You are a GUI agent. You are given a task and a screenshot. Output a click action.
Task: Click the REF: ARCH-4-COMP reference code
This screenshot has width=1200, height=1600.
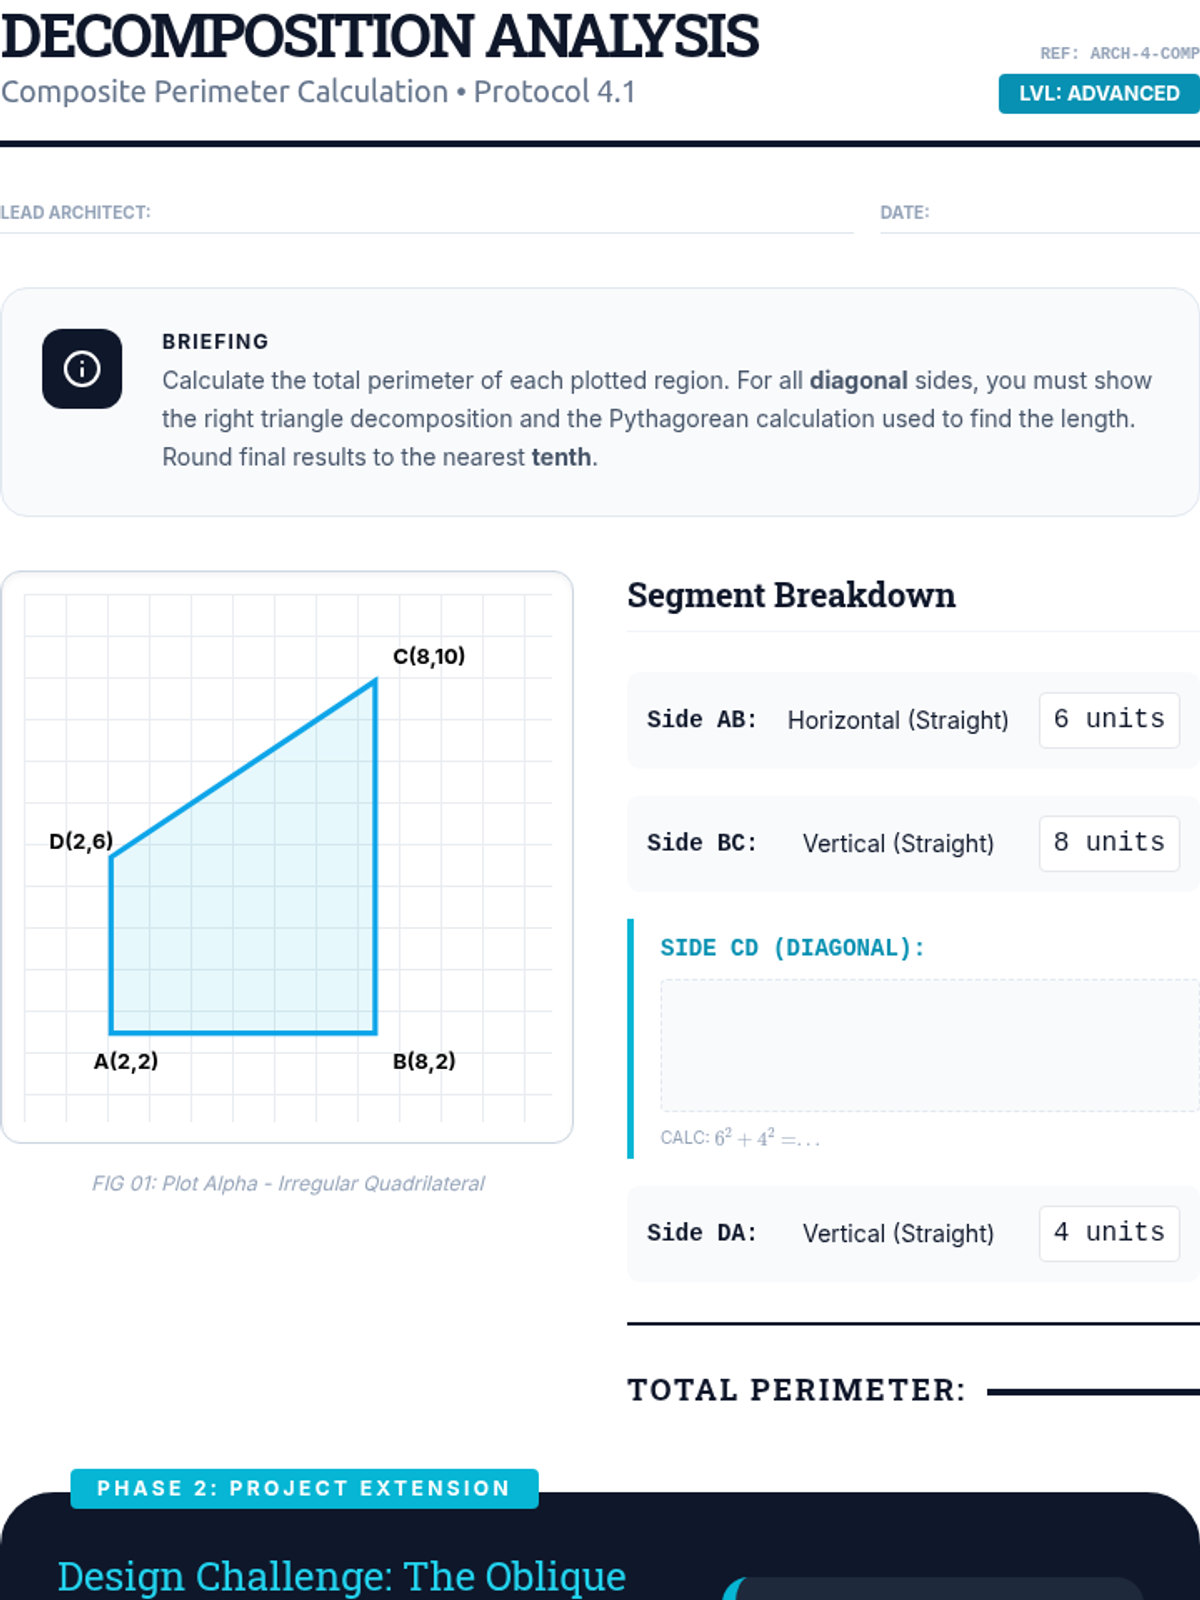click(1119, 54)
